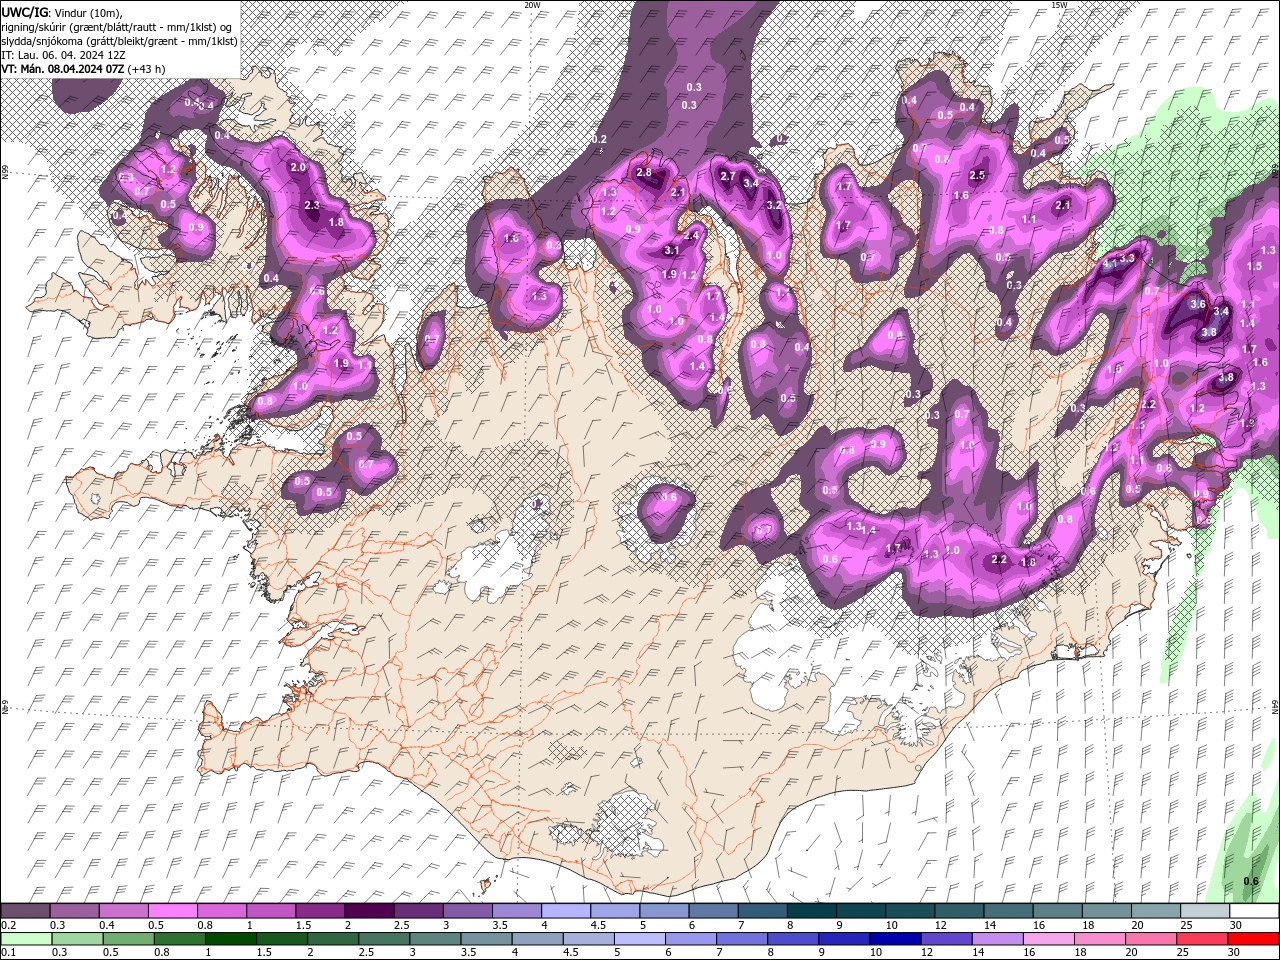Image resolution: width=1280 pixels, height=960 pixels.
Task: Click the dark teal upper legend swatch between 8 and 9
Action: [811, 911]
